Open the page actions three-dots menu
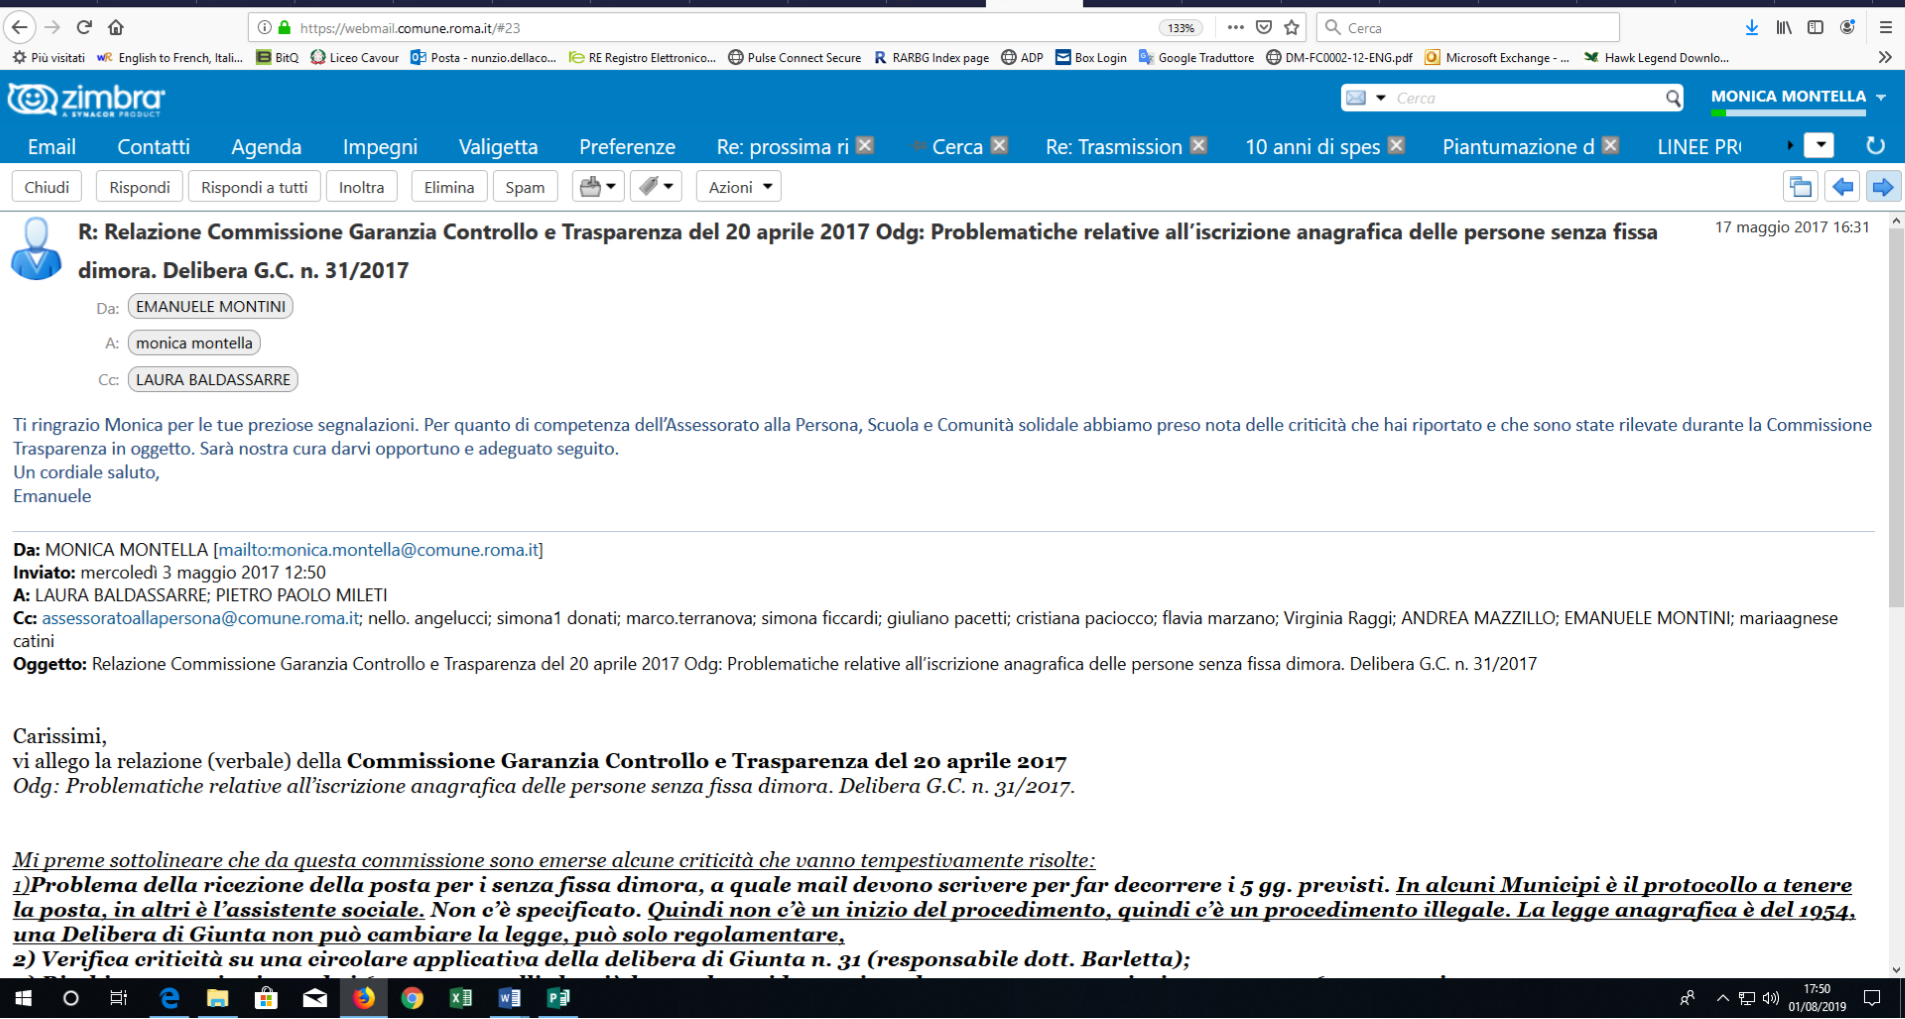Image resolution: width=1905 pixels, height=1019 pixels. 1236,28
